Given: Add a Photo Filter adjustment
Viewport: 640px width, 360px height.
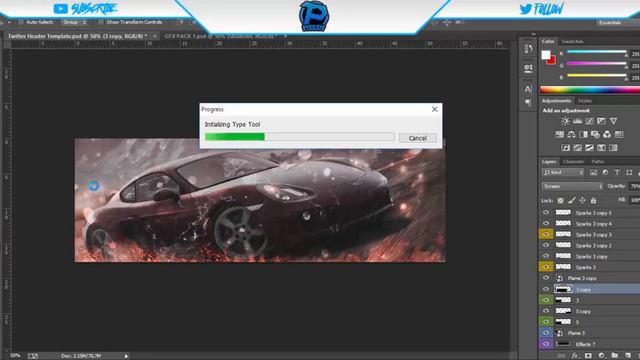Looking at the screenshot, I should click(595, 134).
